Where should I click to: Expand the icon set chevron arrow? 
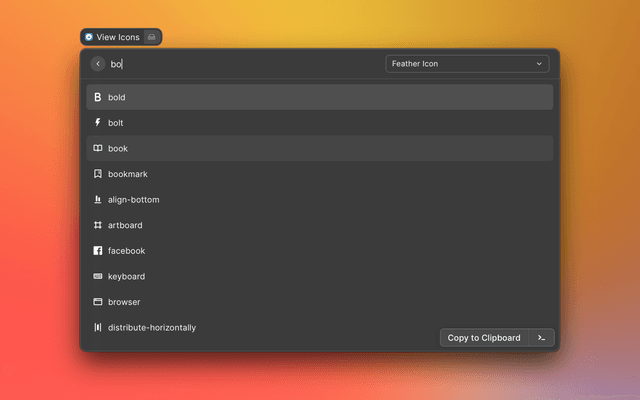[x=539, y=64]
